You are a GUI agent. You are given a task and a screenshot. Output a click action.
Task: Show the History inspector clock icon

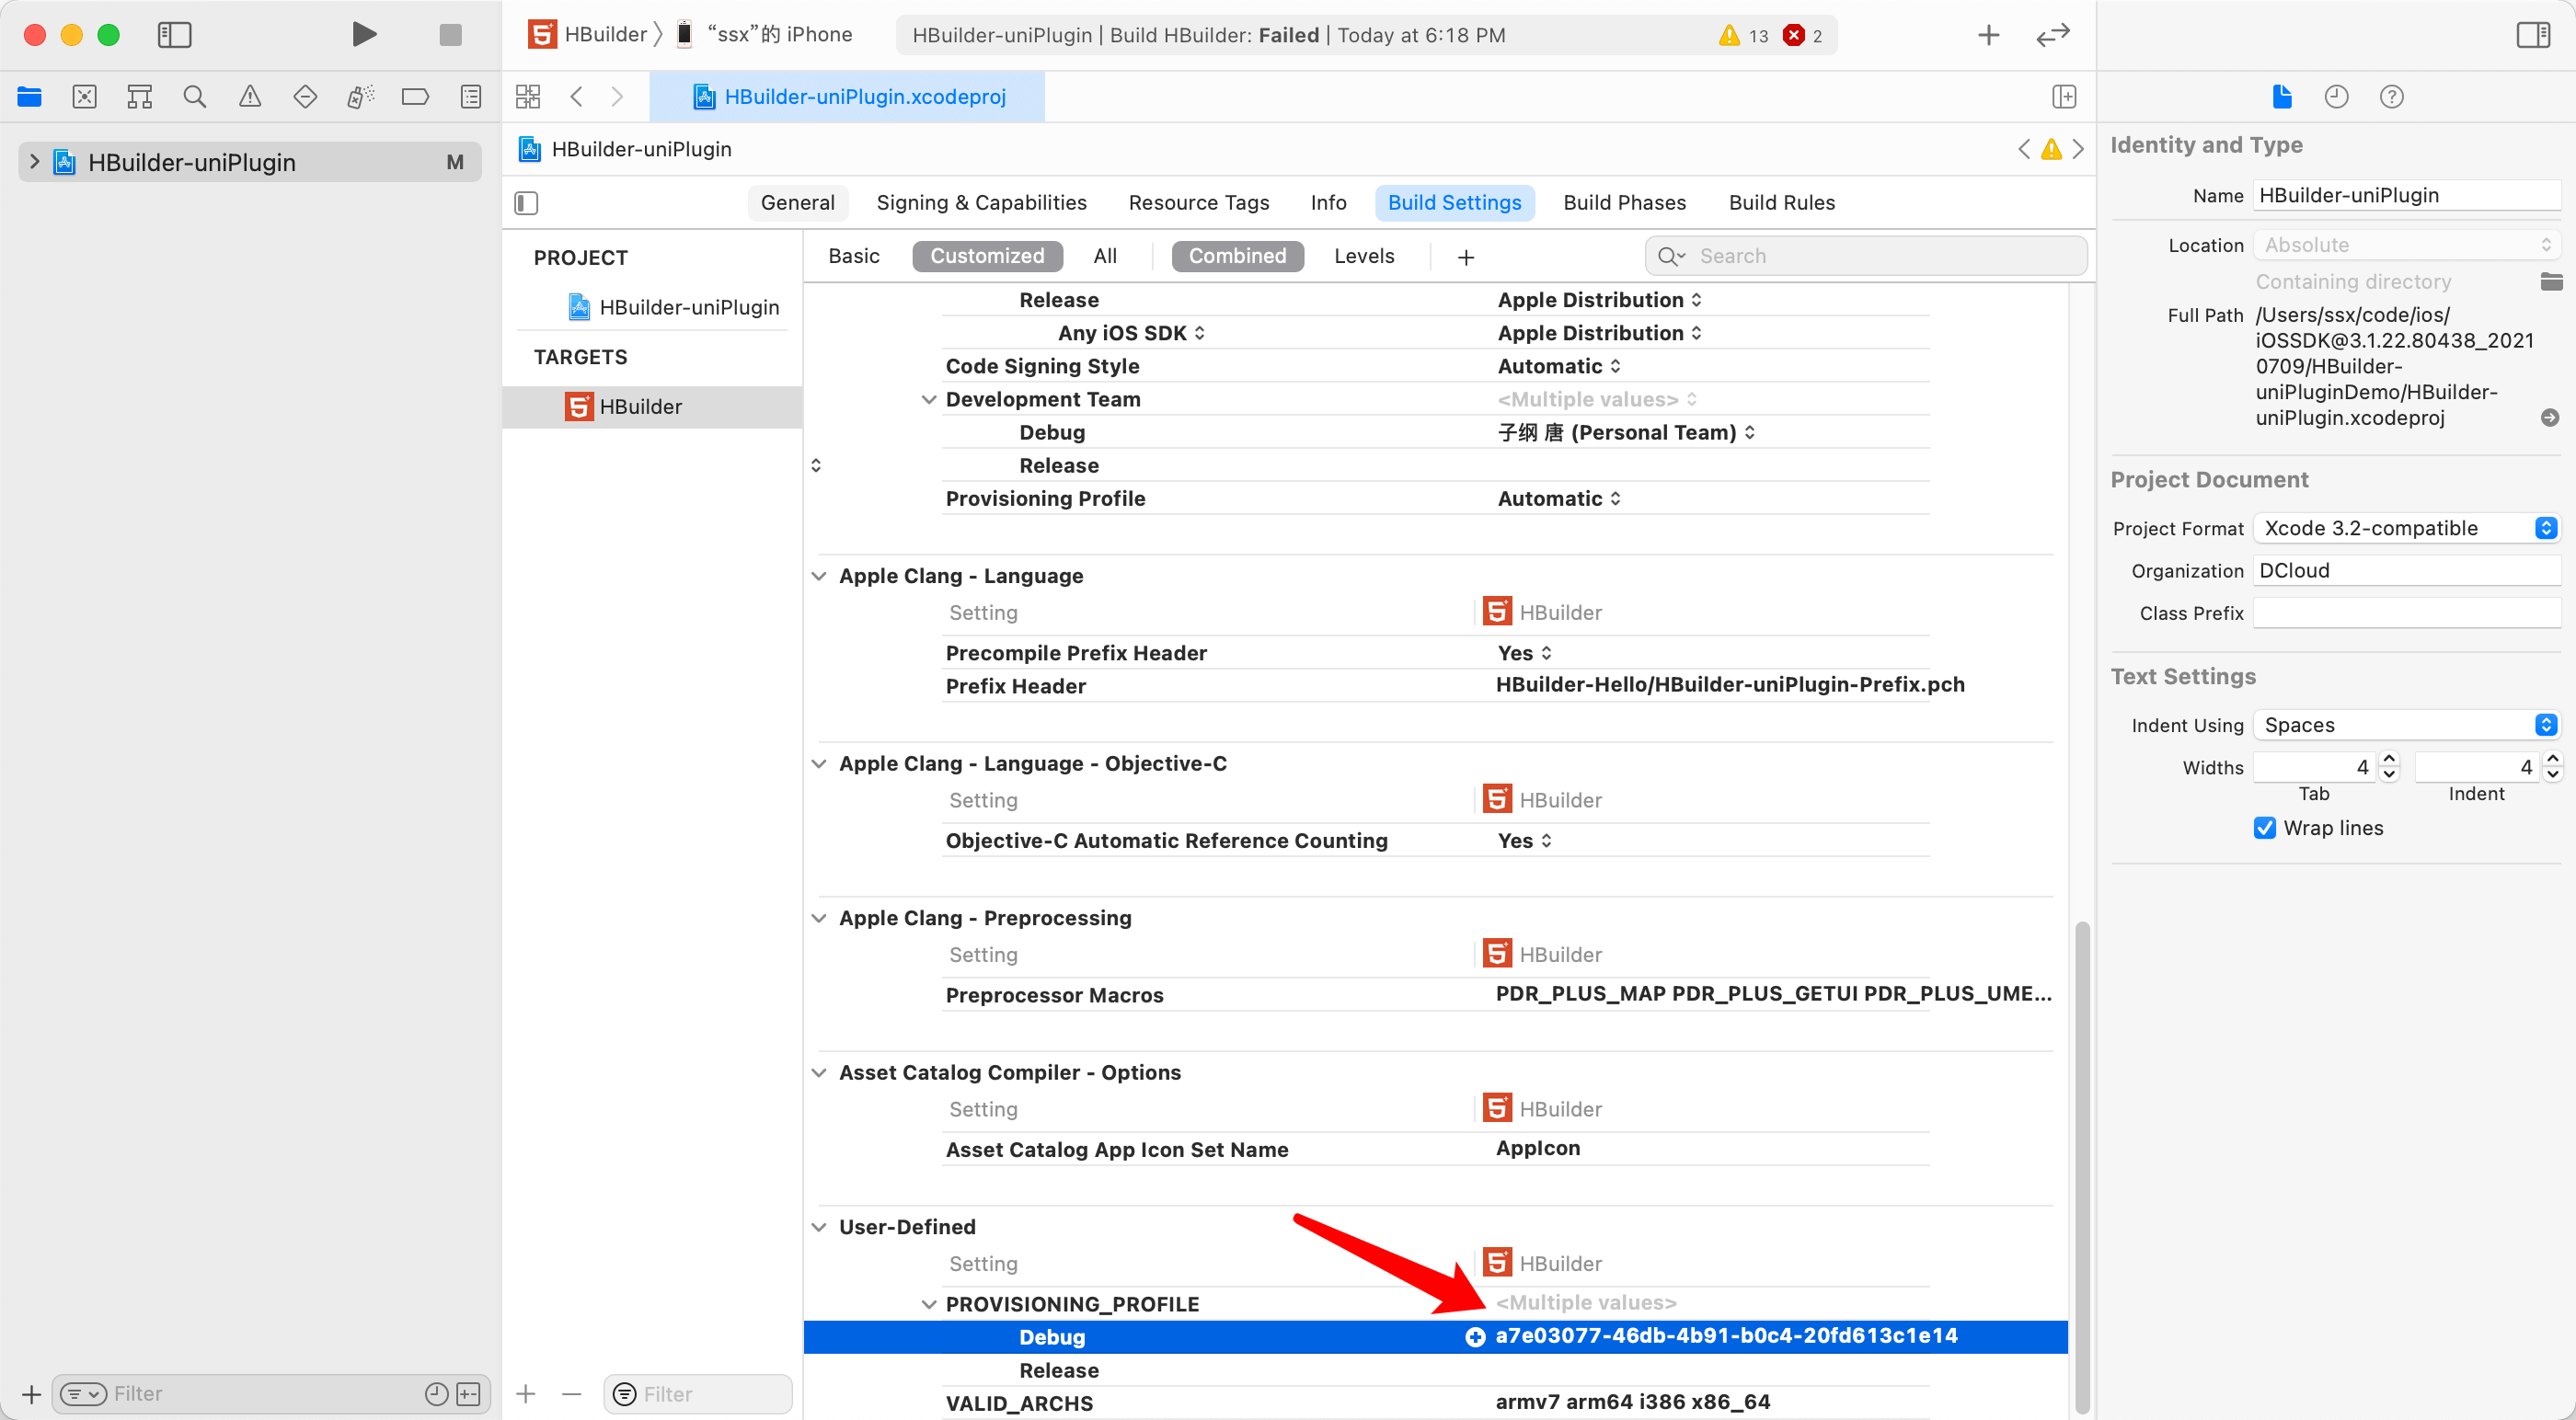[x=2336, y=97]
